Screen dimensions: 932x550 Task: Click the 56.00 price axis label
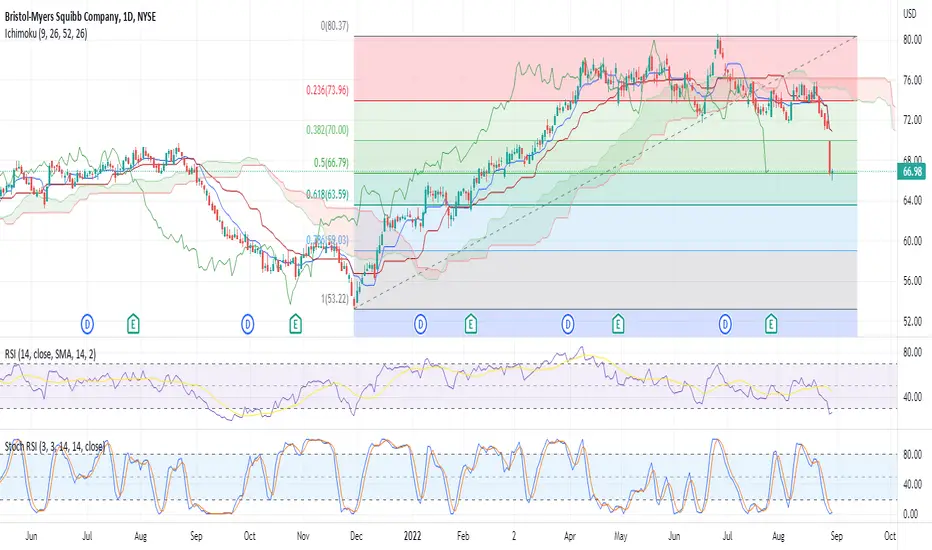(x=912, y=281)
